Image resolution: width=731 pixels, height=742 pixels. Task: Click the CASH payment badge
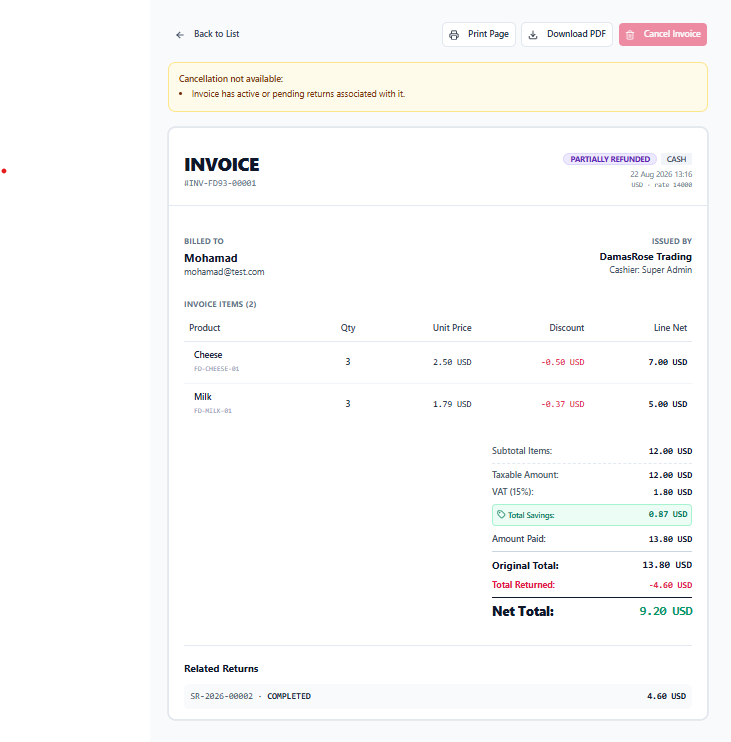coord(676,159)
